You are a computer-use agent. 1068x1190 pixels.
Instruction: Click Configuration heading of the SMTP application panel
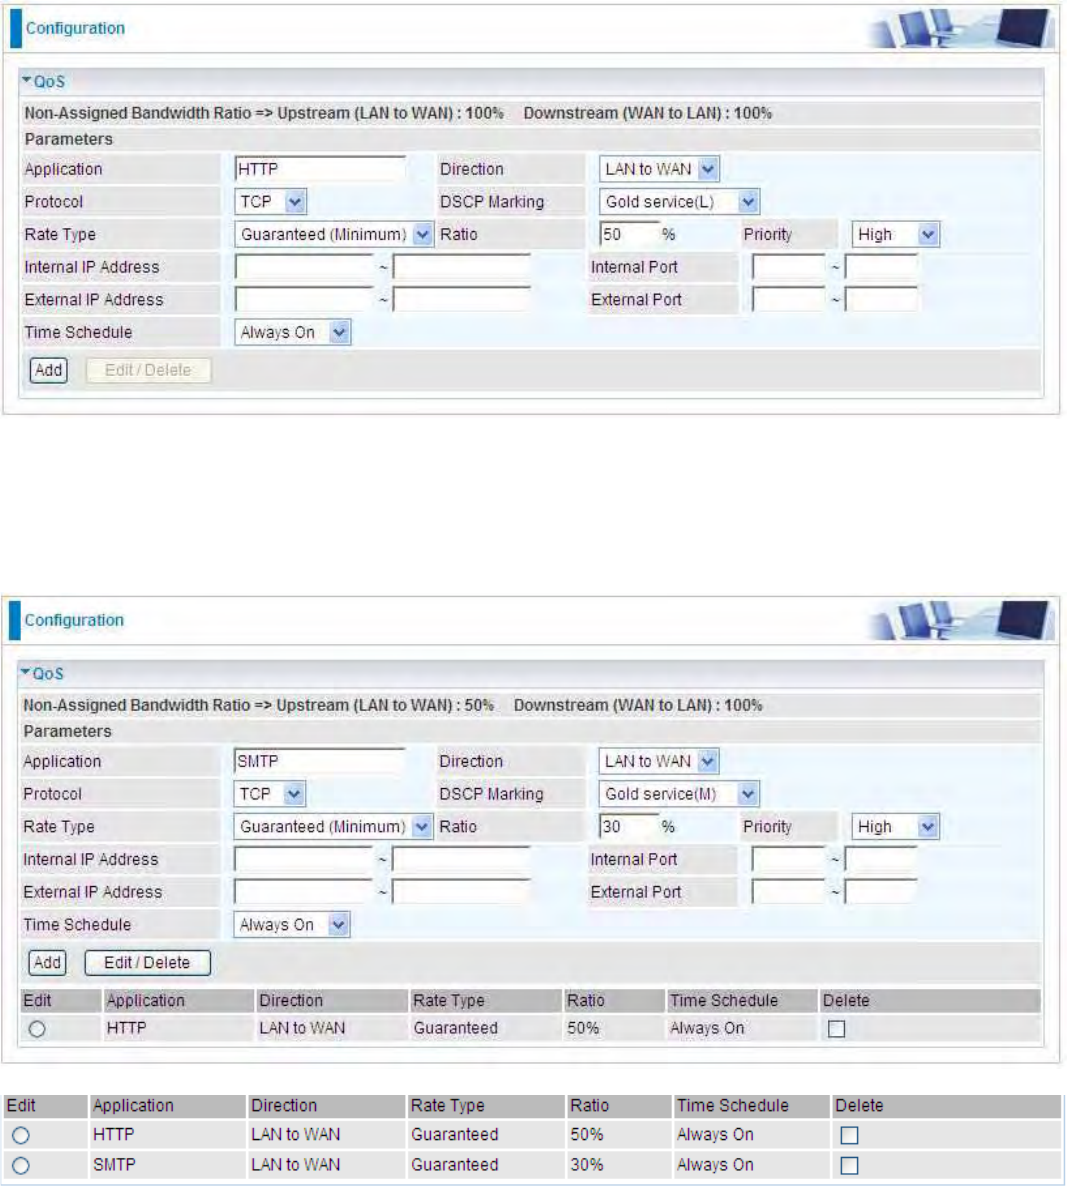[74, 620]
